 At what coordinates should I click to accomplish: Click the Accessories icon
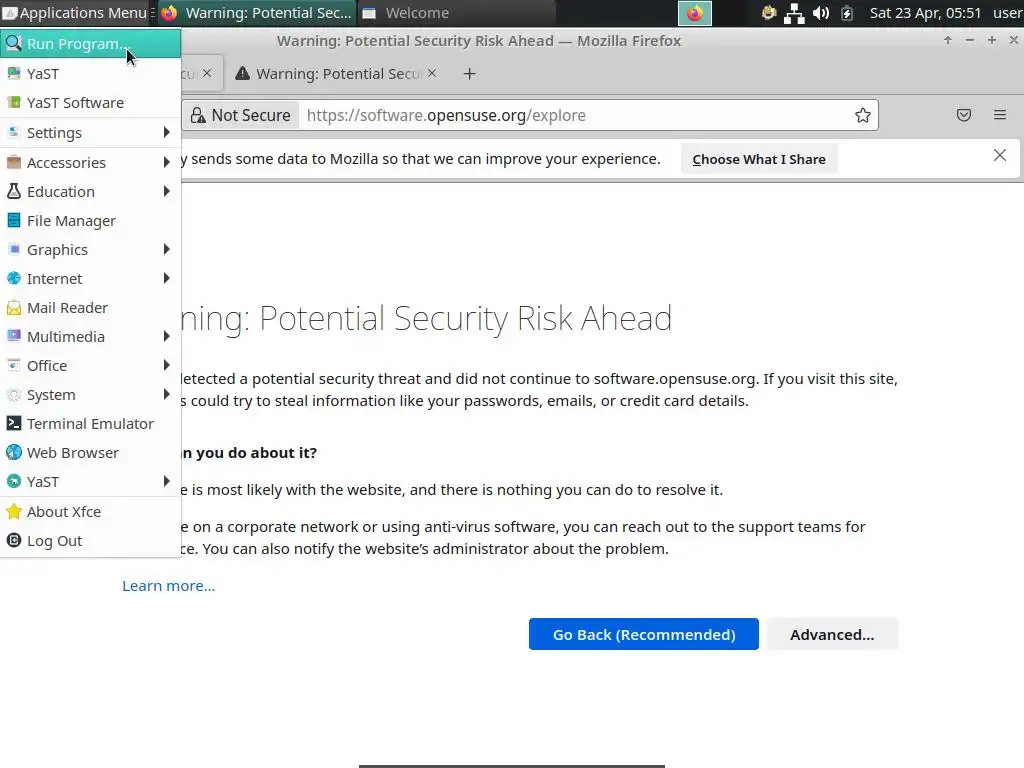click(14, 162)
